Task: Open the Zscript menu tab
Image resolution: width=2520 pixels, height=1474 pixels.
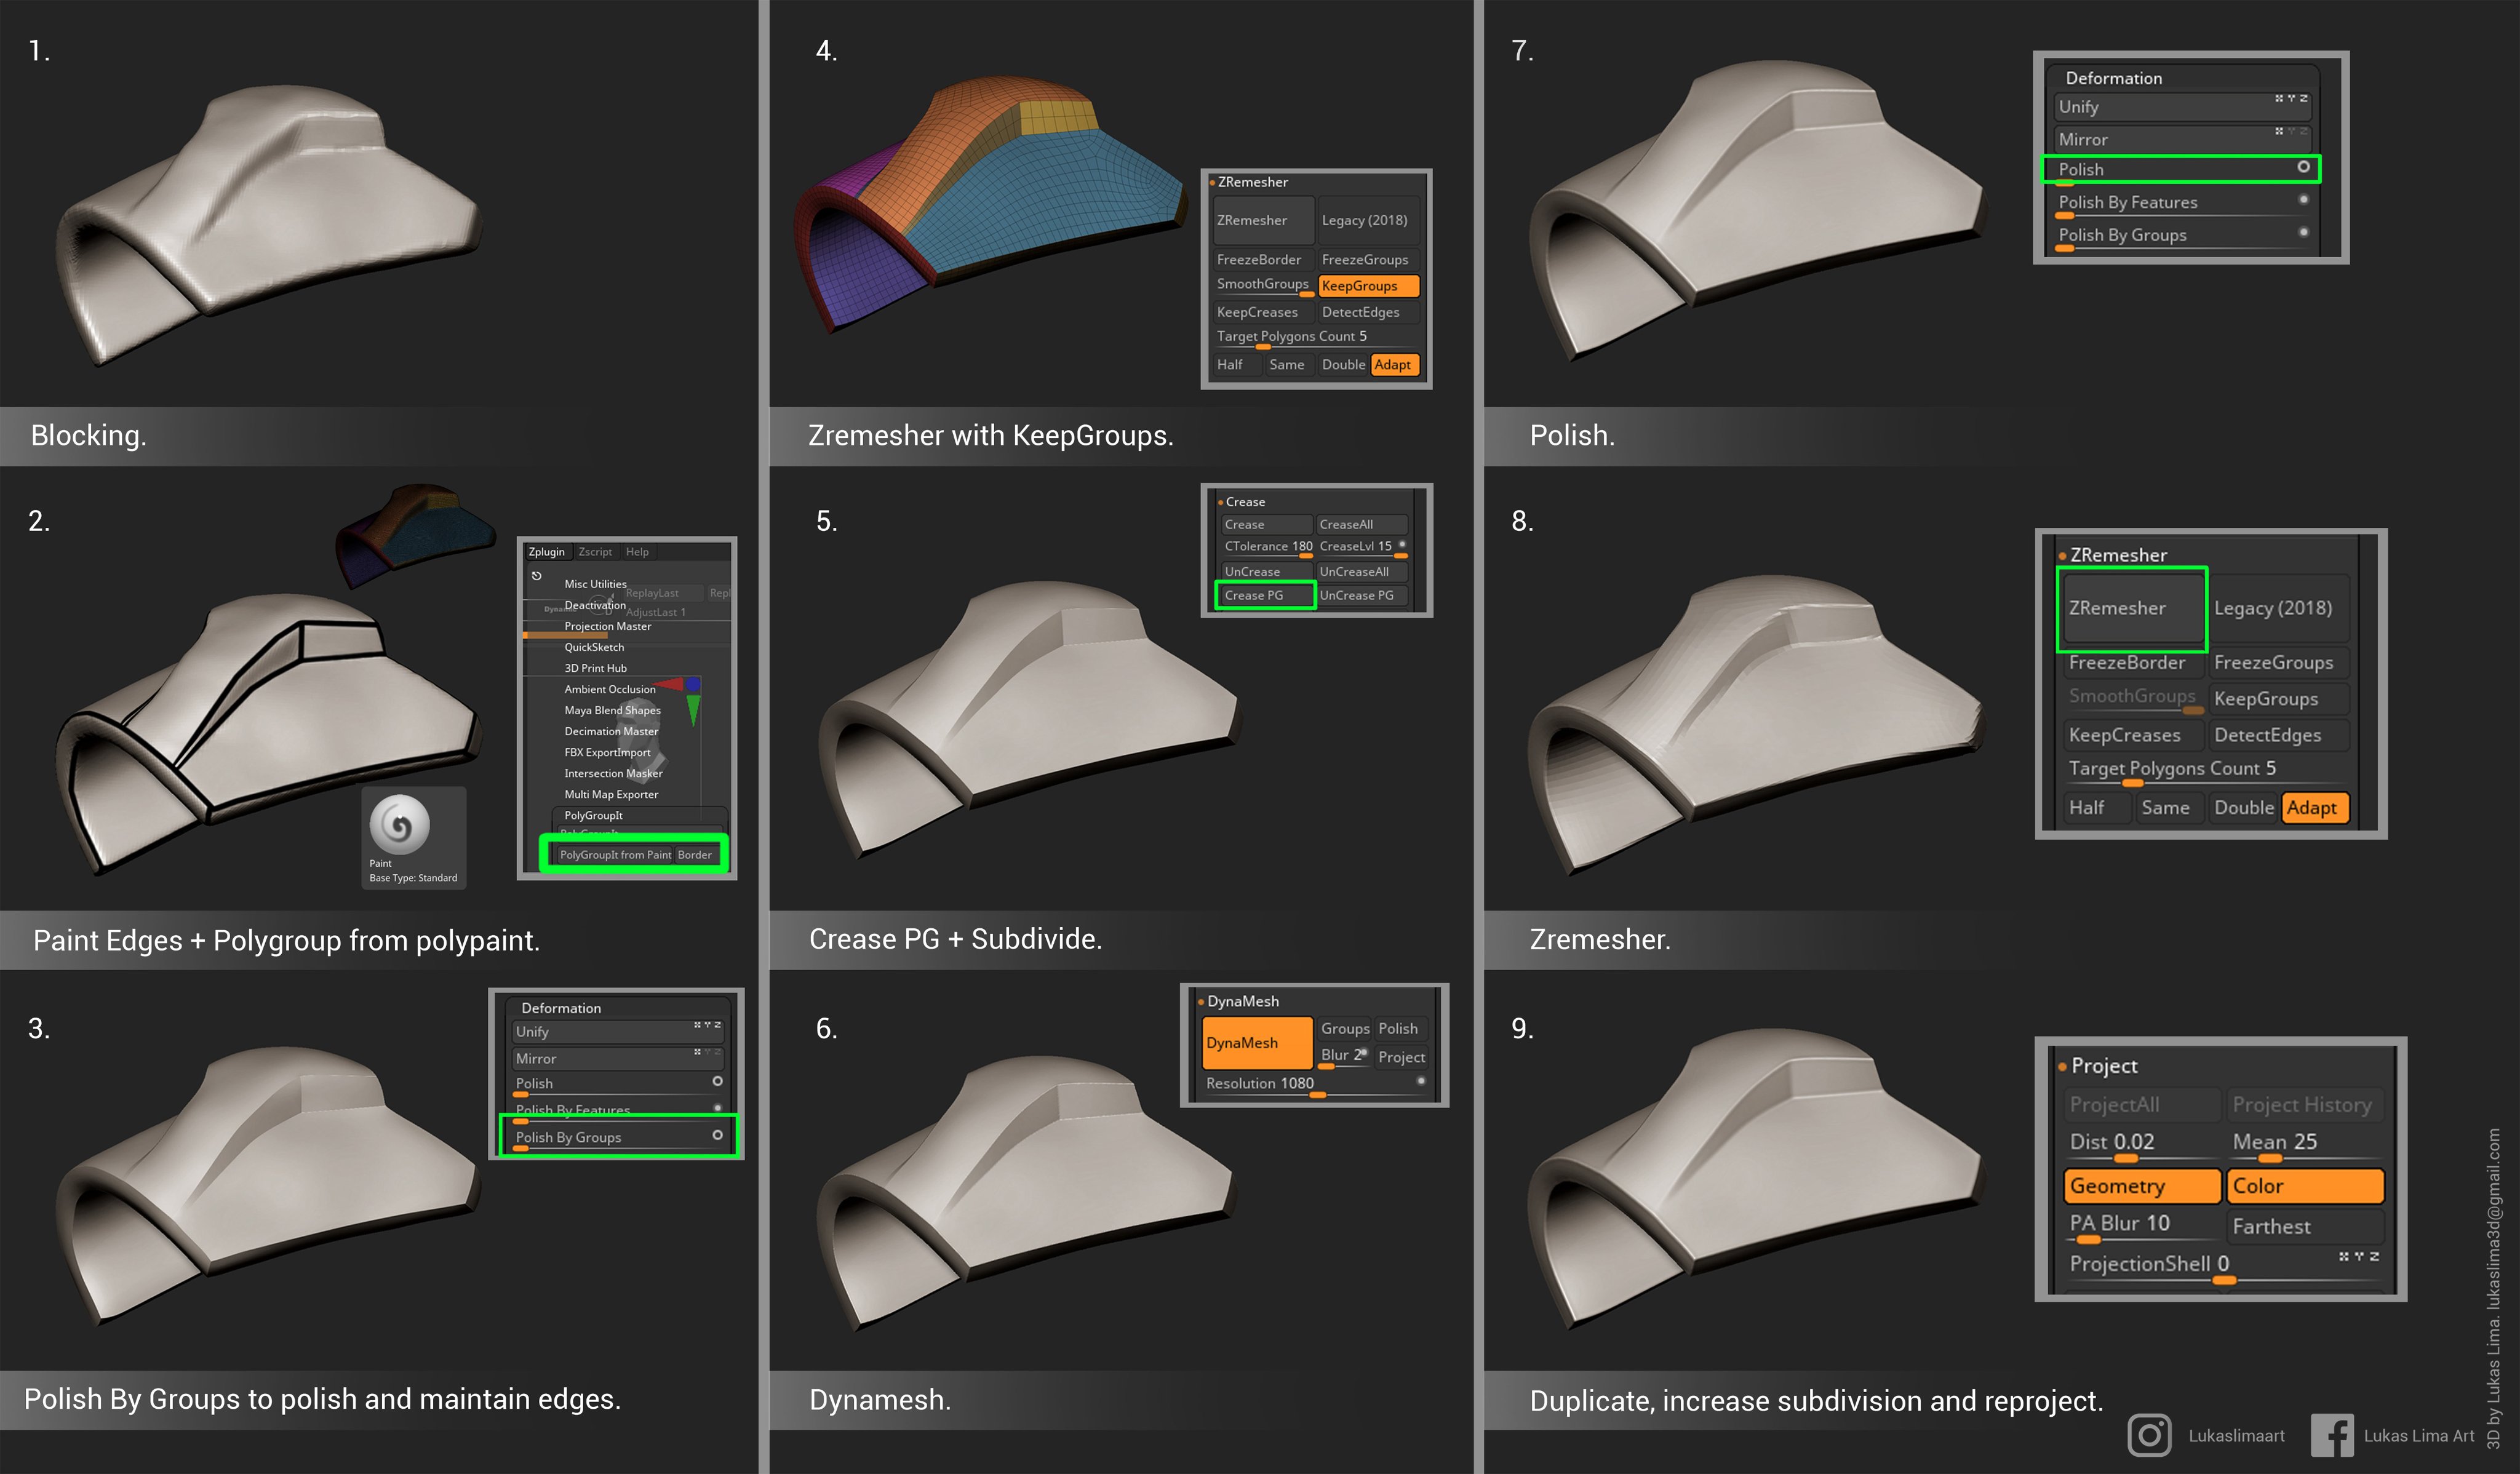Action: point(595,552)
